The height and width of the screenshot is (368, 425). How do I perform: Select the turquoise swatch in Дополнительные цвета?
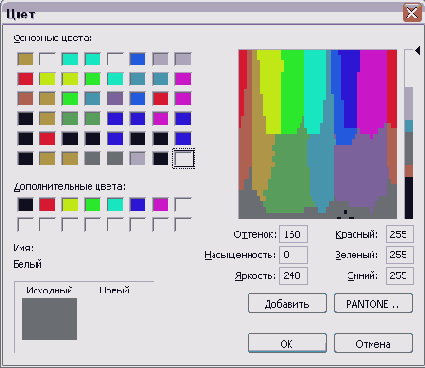tap(115, 205)
